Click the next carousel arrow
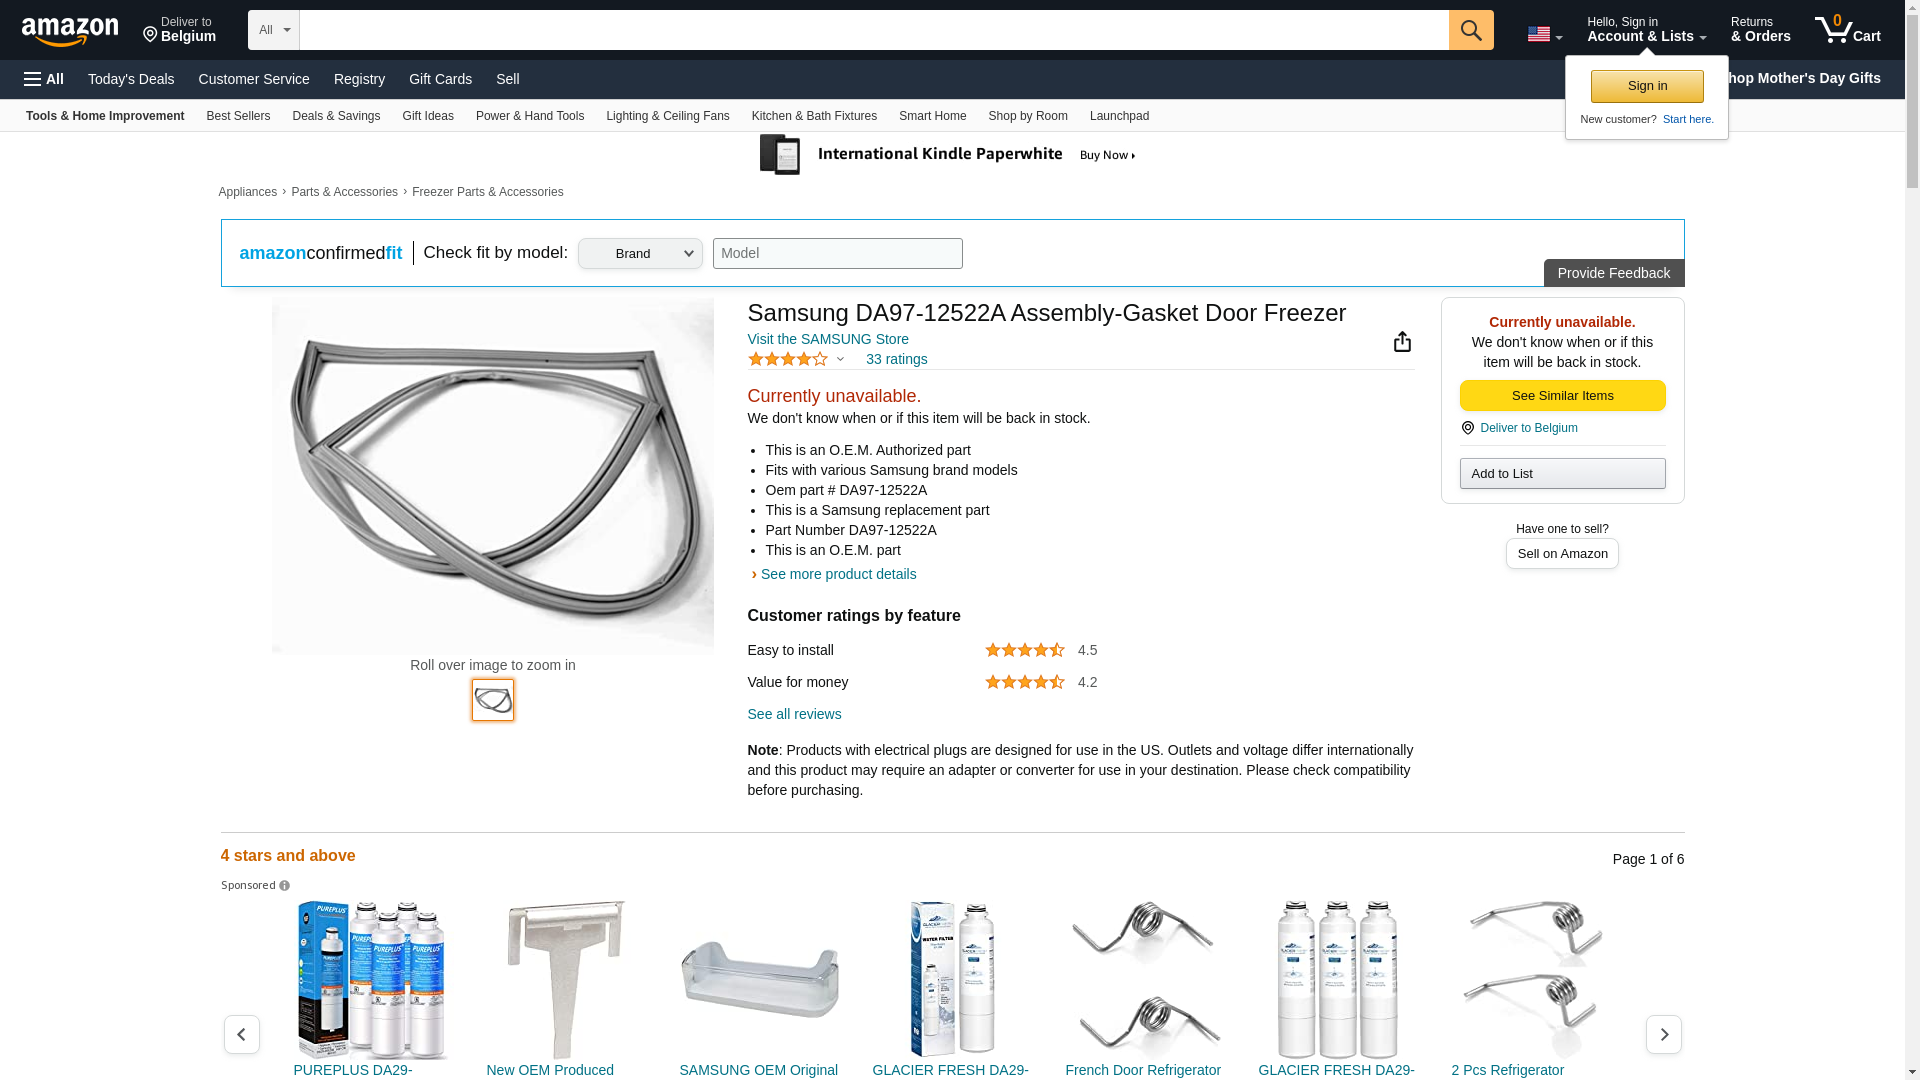This screenshot has width=1920, height=1080. [1663, 1035]
